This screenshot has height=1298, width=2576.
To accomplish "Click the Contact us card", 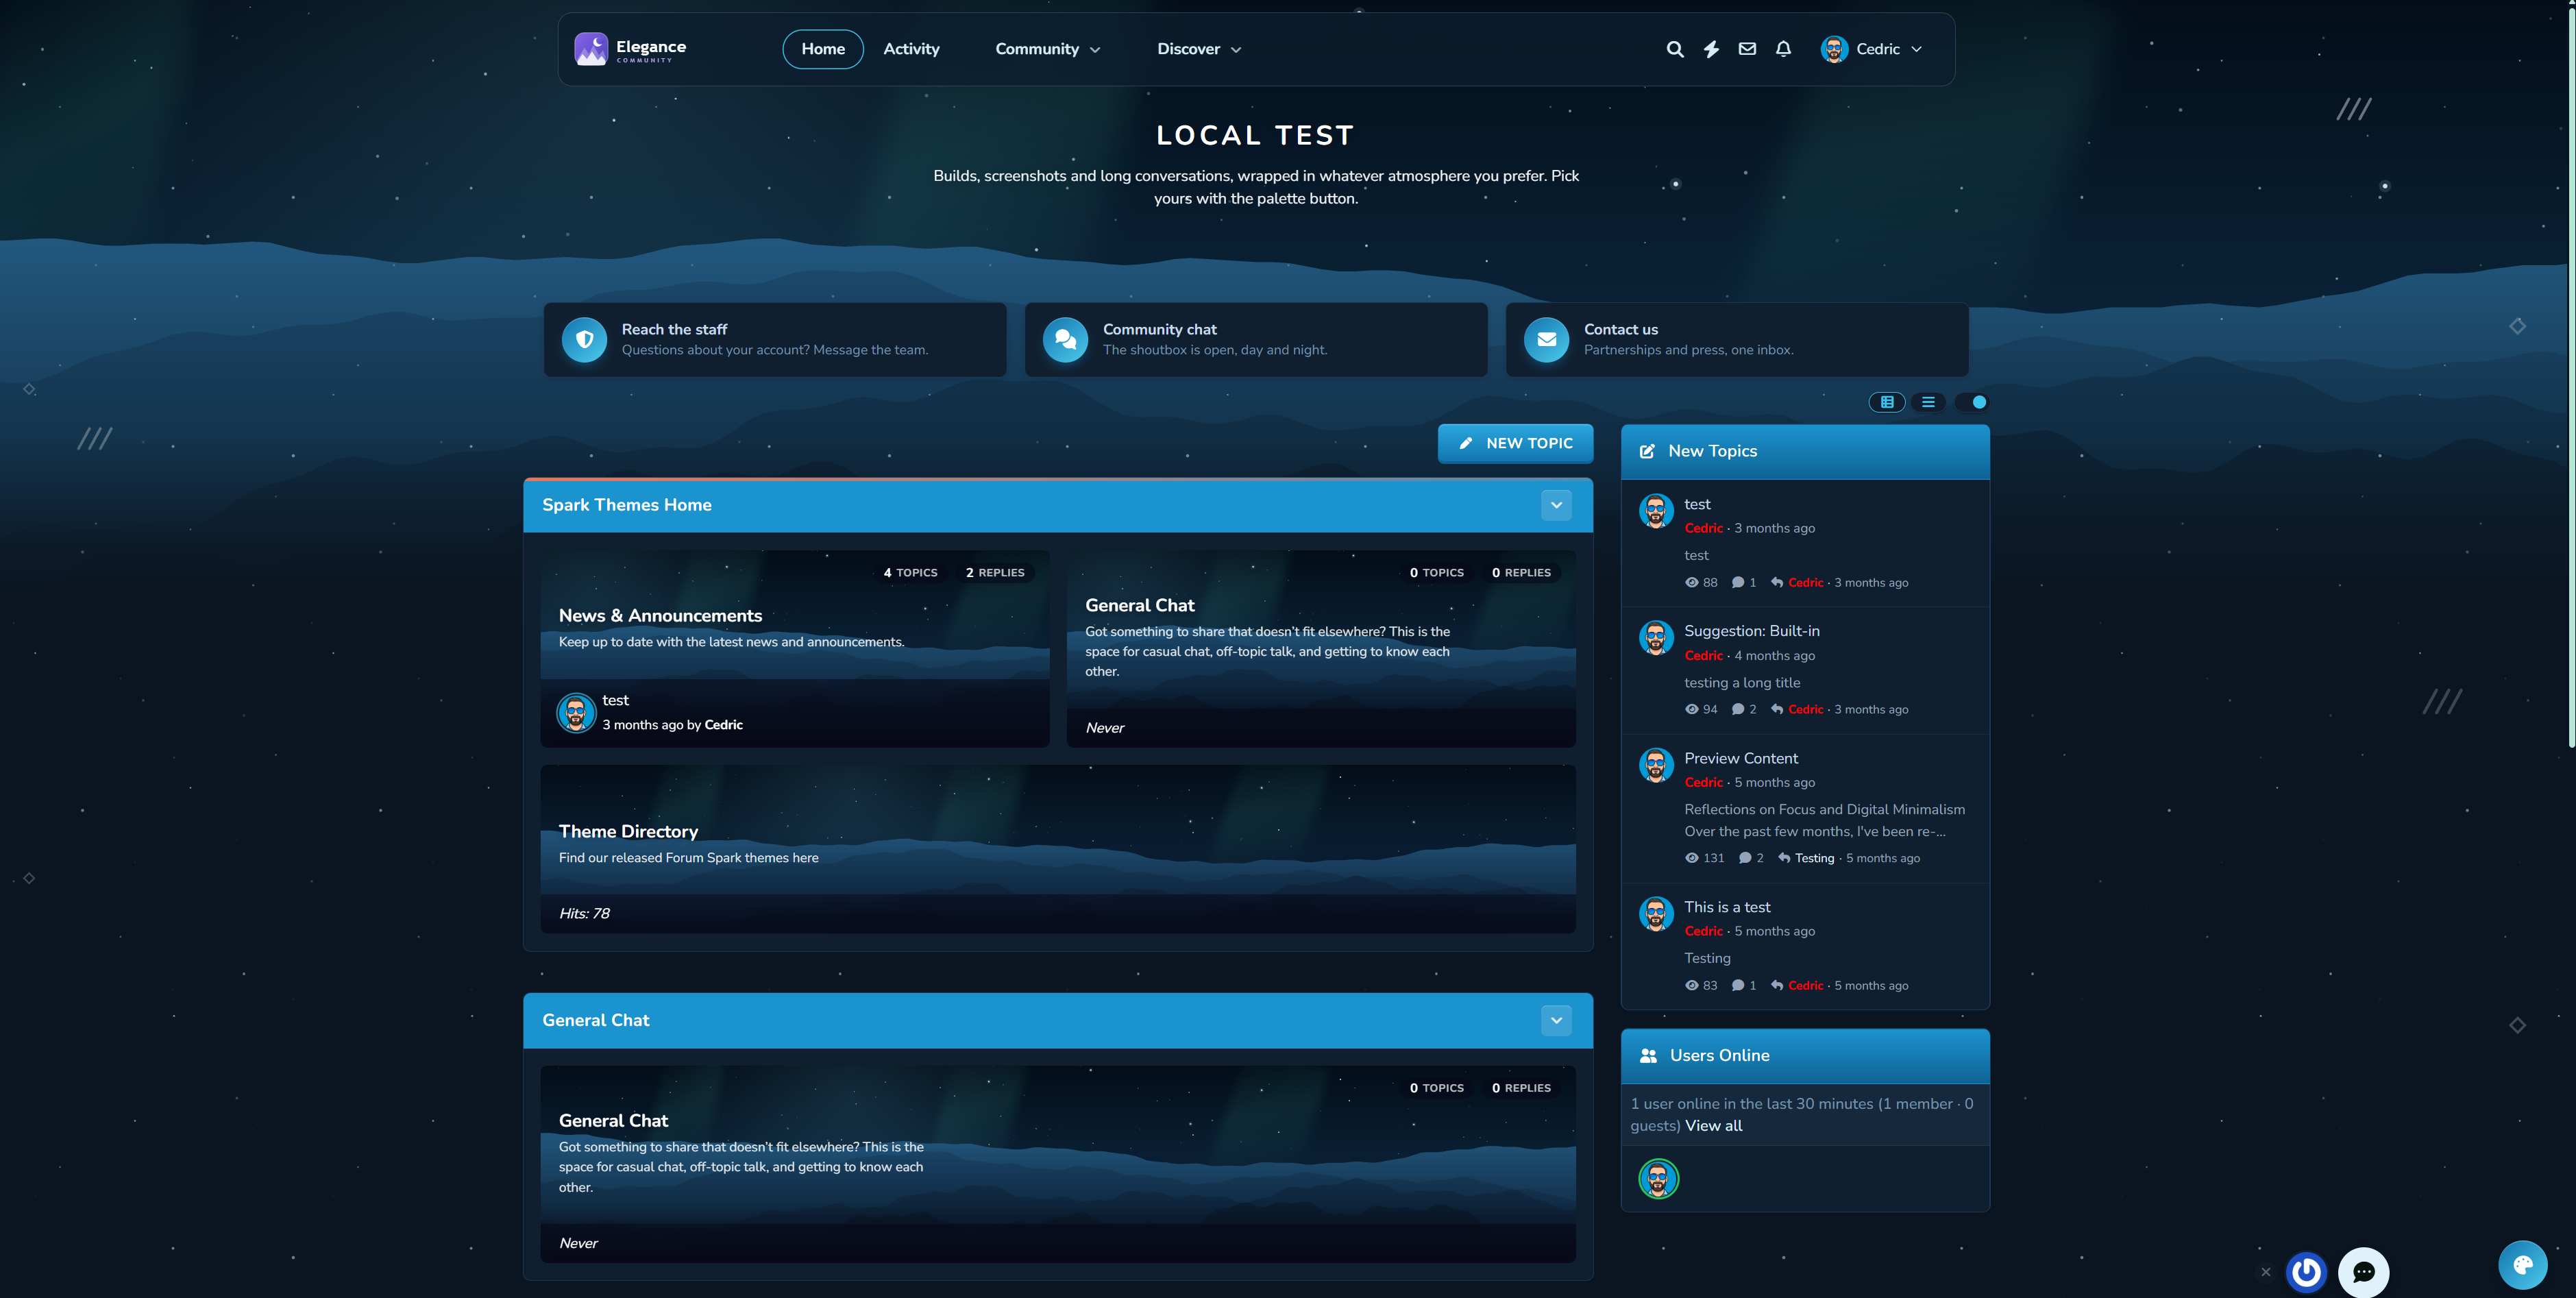I will [1736, 340].
